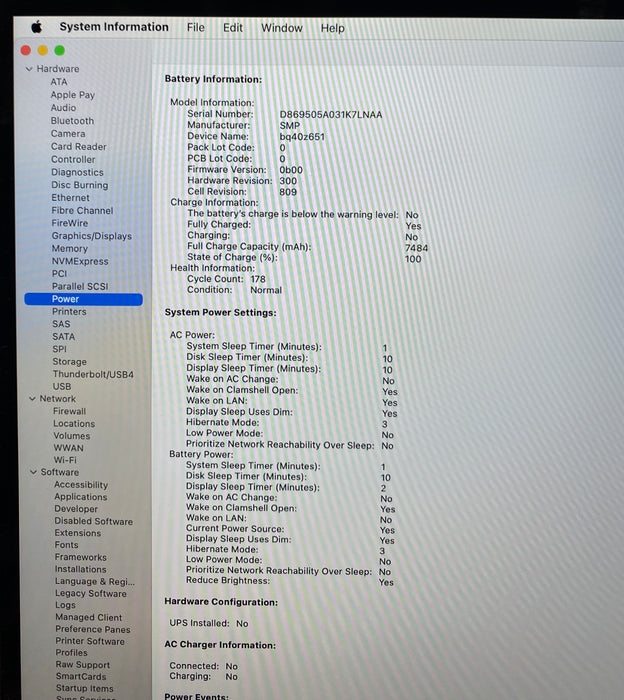624x700 pixels.
Task: Select FireWire in sidebar
Action: 70,223
